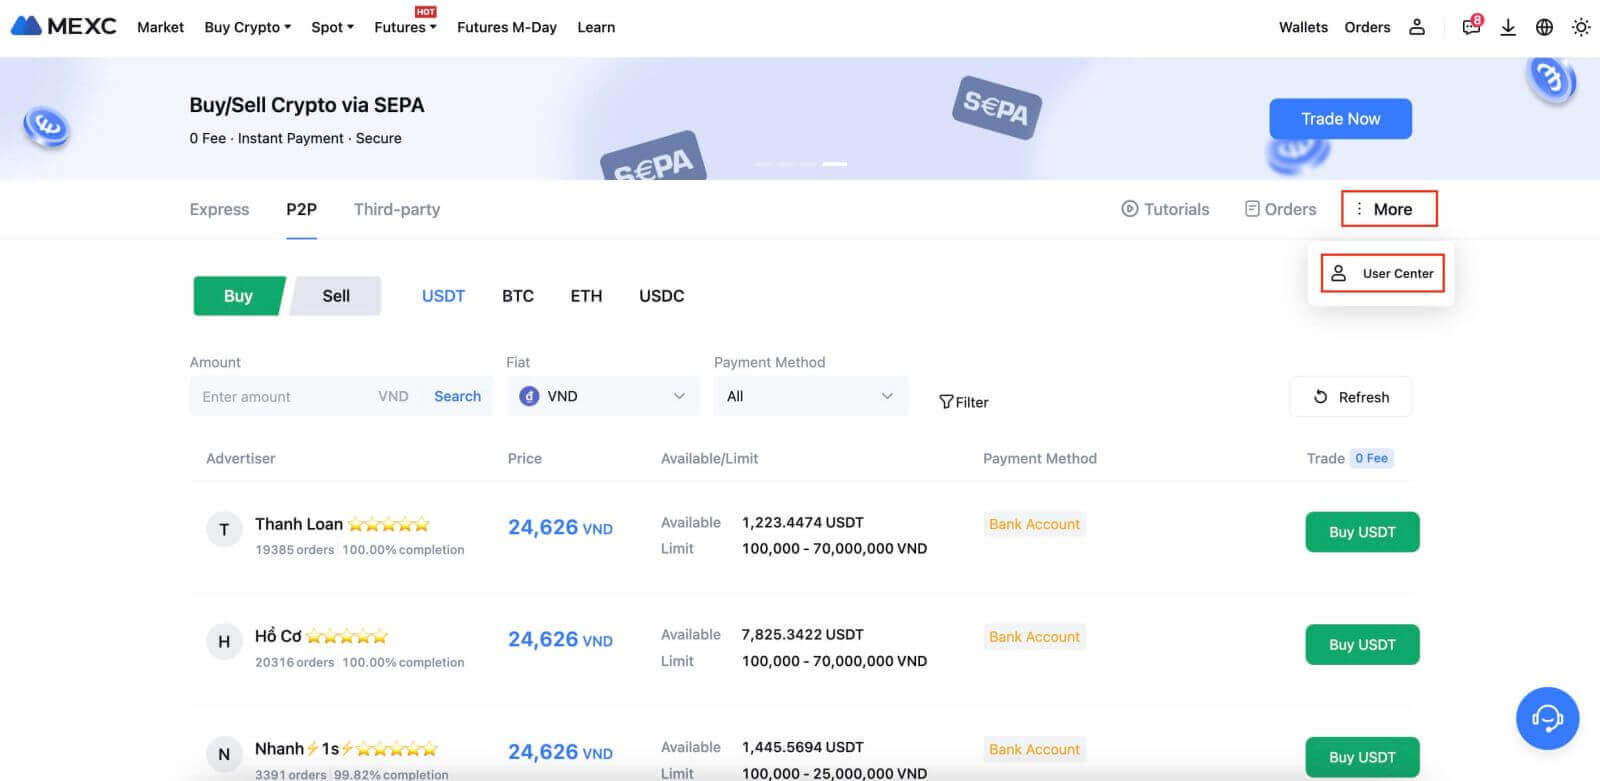The image size is (1600, 781).
Task: Click the download app icon
Action: point(1508,27)
